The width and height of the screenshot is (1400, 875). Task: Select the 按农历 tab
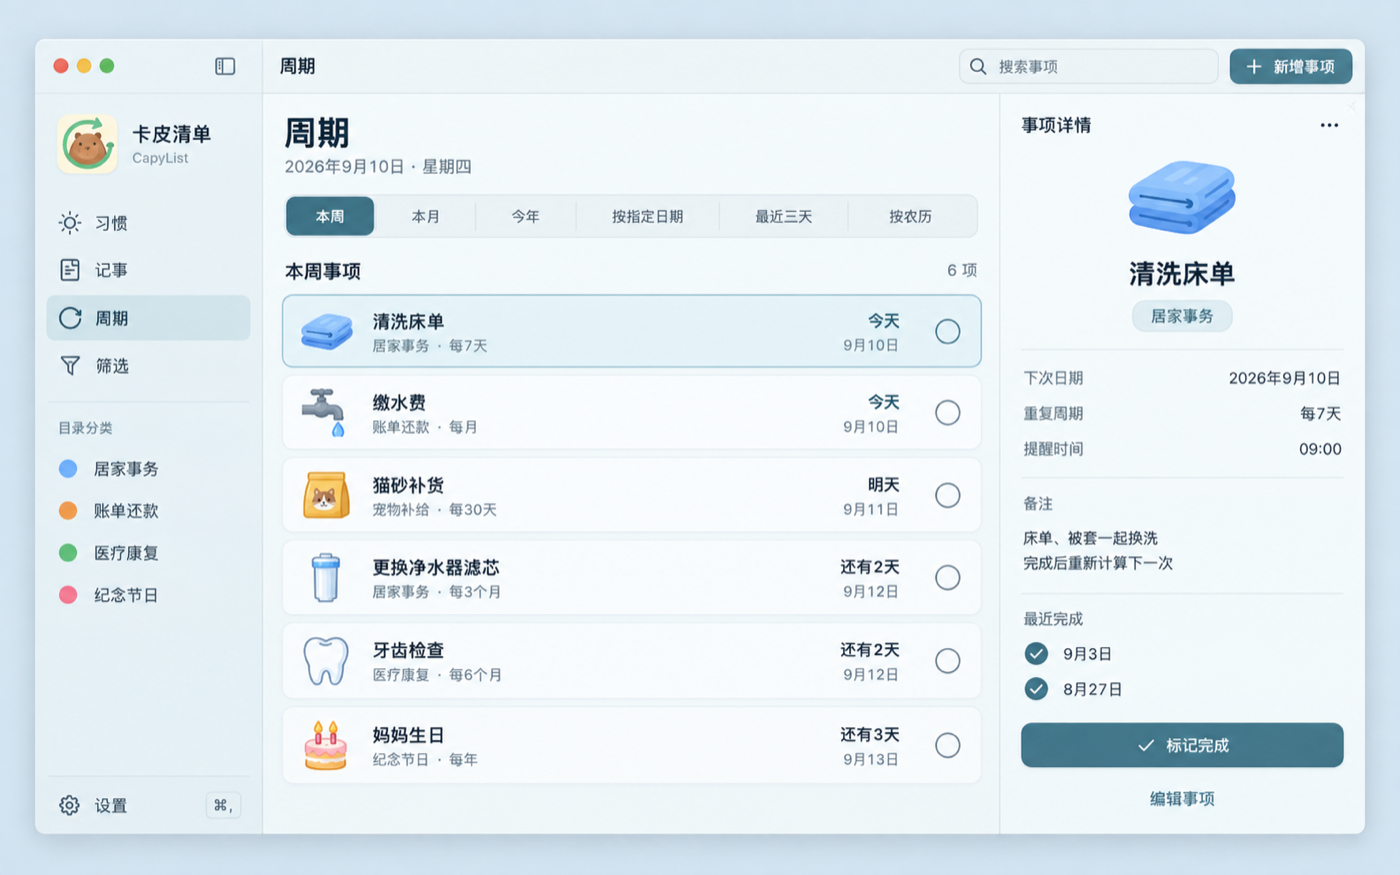pyautogui.click(x=910, y=216)
